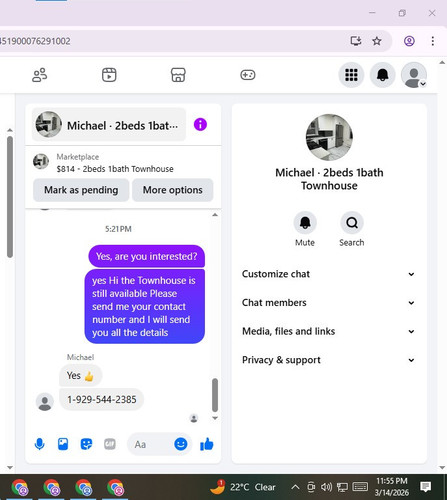Open the weather widget 22°C Clear
The height and width of the screenshot is (500, 447).
tap(243, 487)
